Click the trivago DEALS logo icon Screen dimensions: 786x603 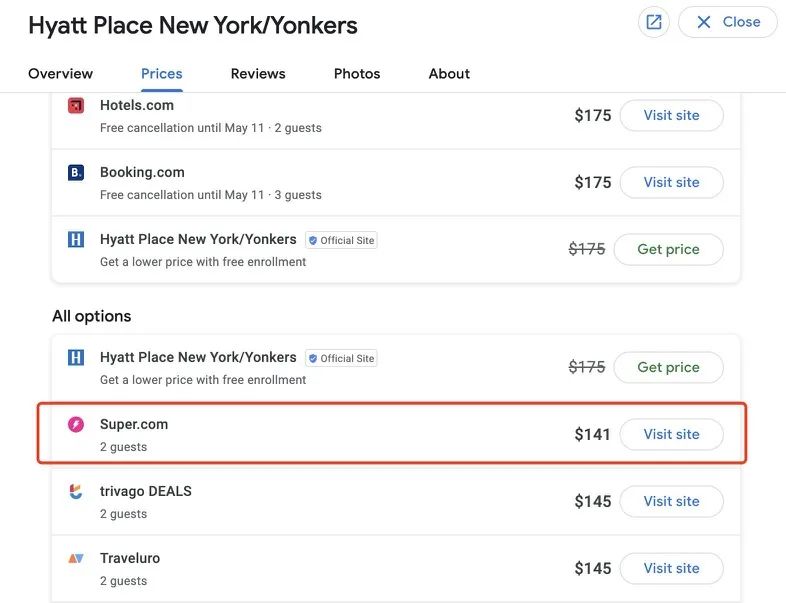[76, 491]
